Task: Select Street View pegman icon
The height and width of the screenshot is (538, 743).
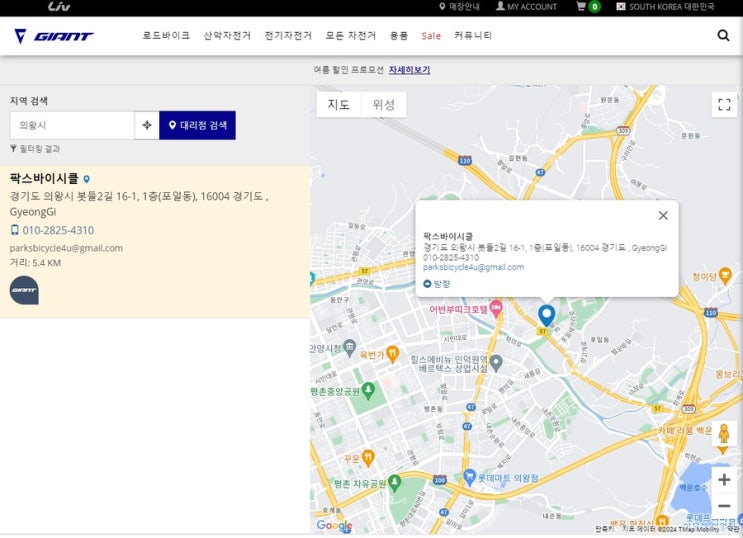Action: [724, 434]
